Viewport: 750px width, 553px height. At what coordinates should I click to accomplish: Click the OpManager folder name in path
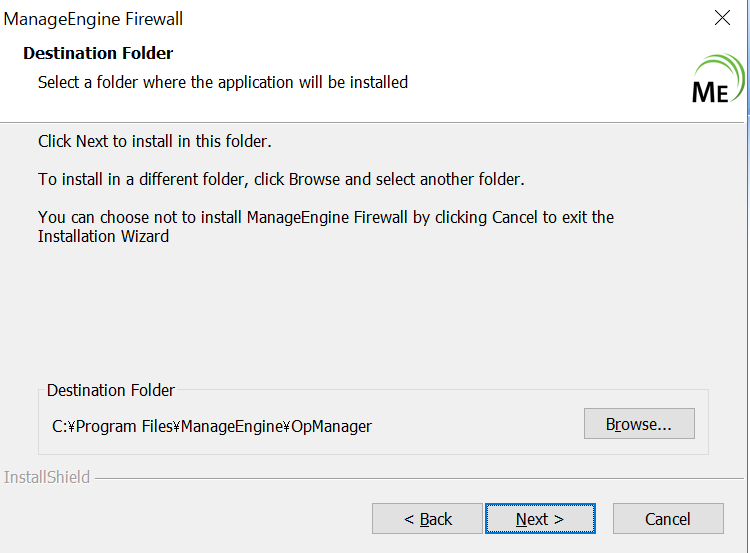(331, 426)
